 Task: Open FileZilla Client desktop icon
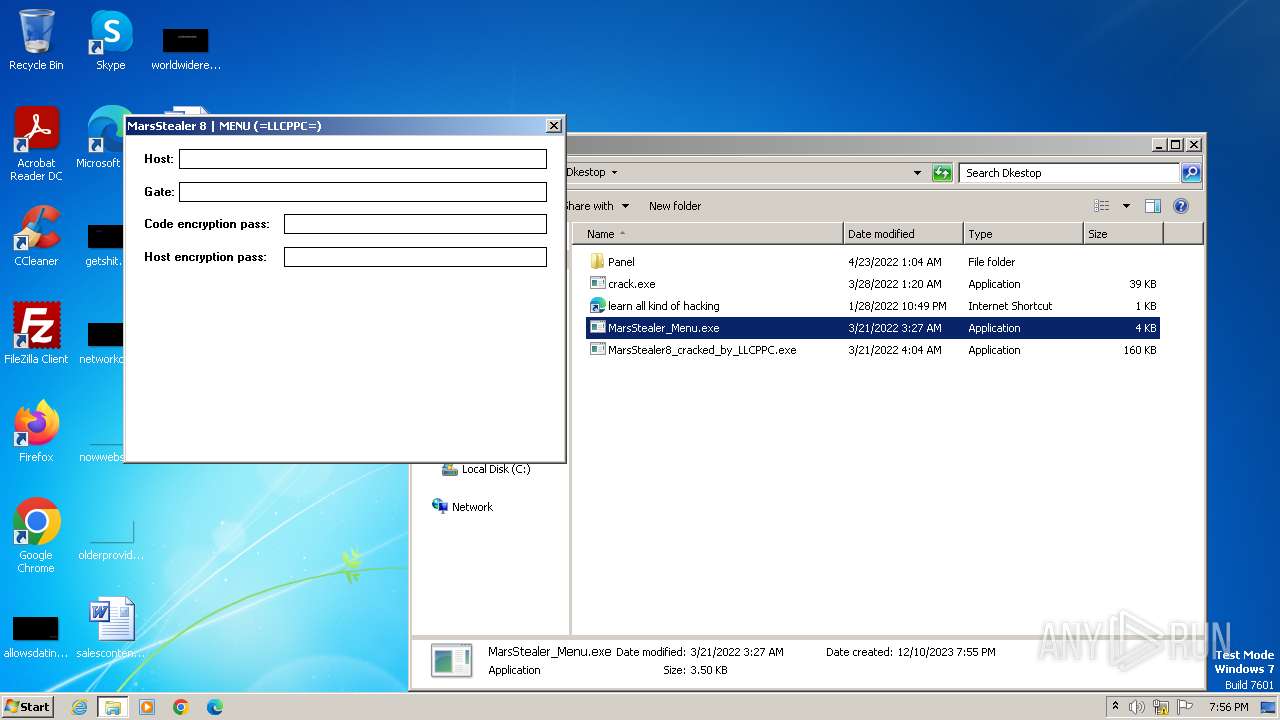point(36,333)
